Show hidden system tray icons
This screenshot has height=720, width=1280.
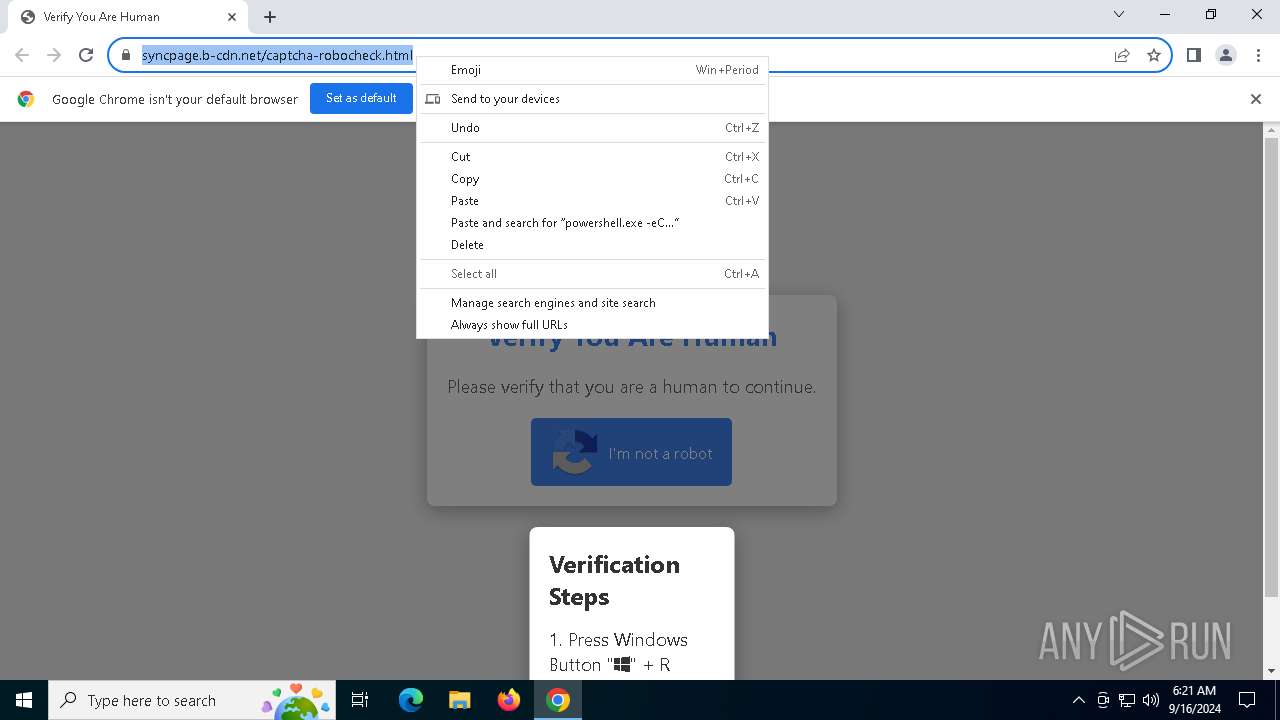pos(1078,700)
